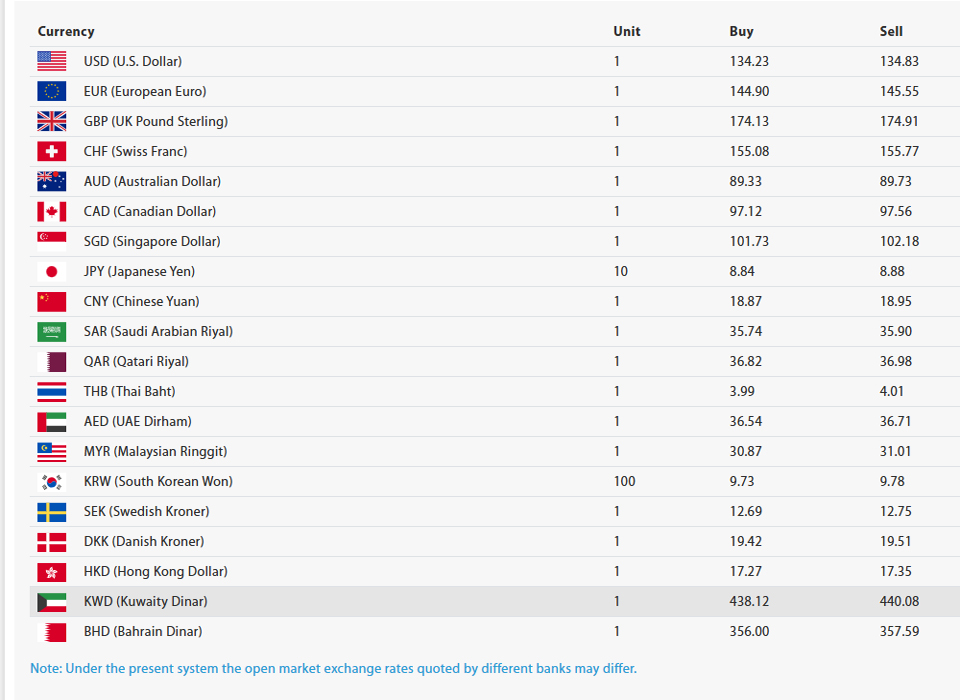Select the SGD (Singapore Dollar) label
Screen dimensions: 960x700
pos(152,241)
